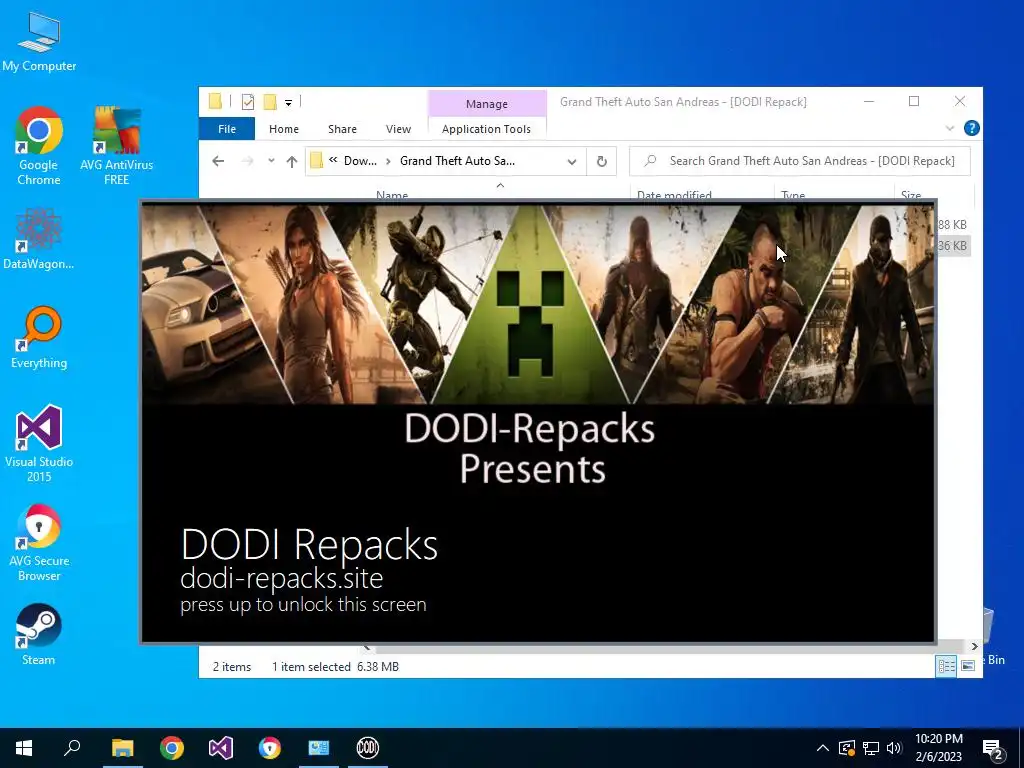Open the File tab in Explorer
This screenshot has height=768, width=1024.
point(227,129)
